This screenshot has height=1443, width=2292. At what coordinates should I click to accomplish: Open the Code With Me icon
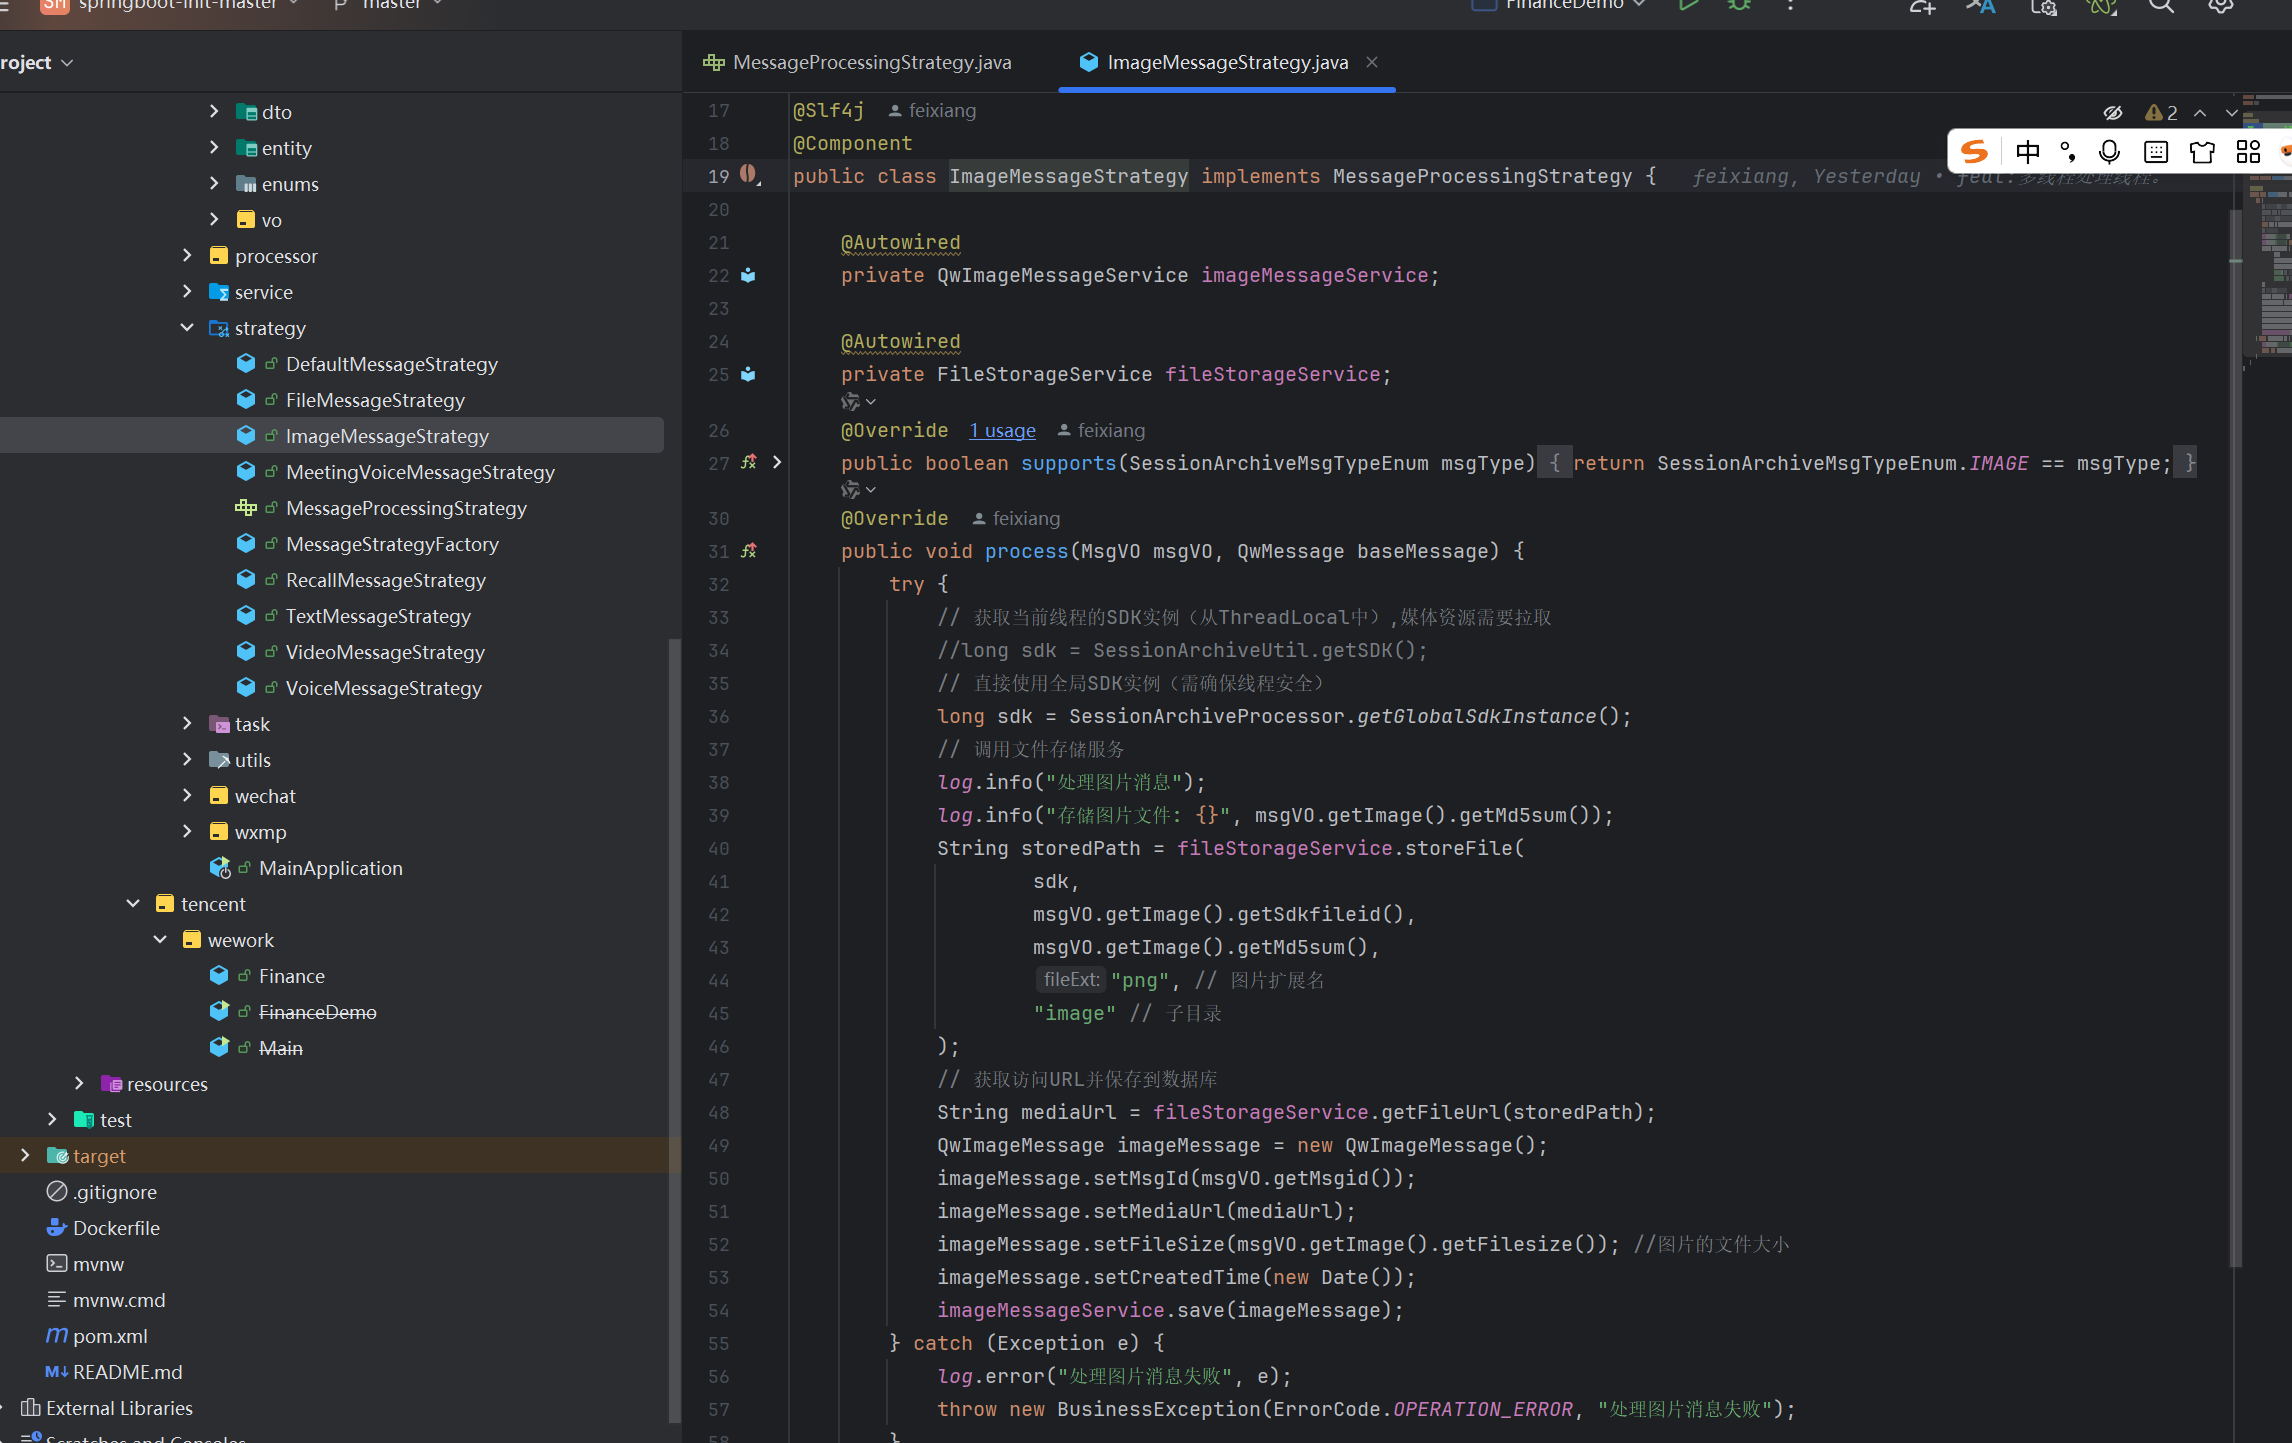tap(1922, 6)
